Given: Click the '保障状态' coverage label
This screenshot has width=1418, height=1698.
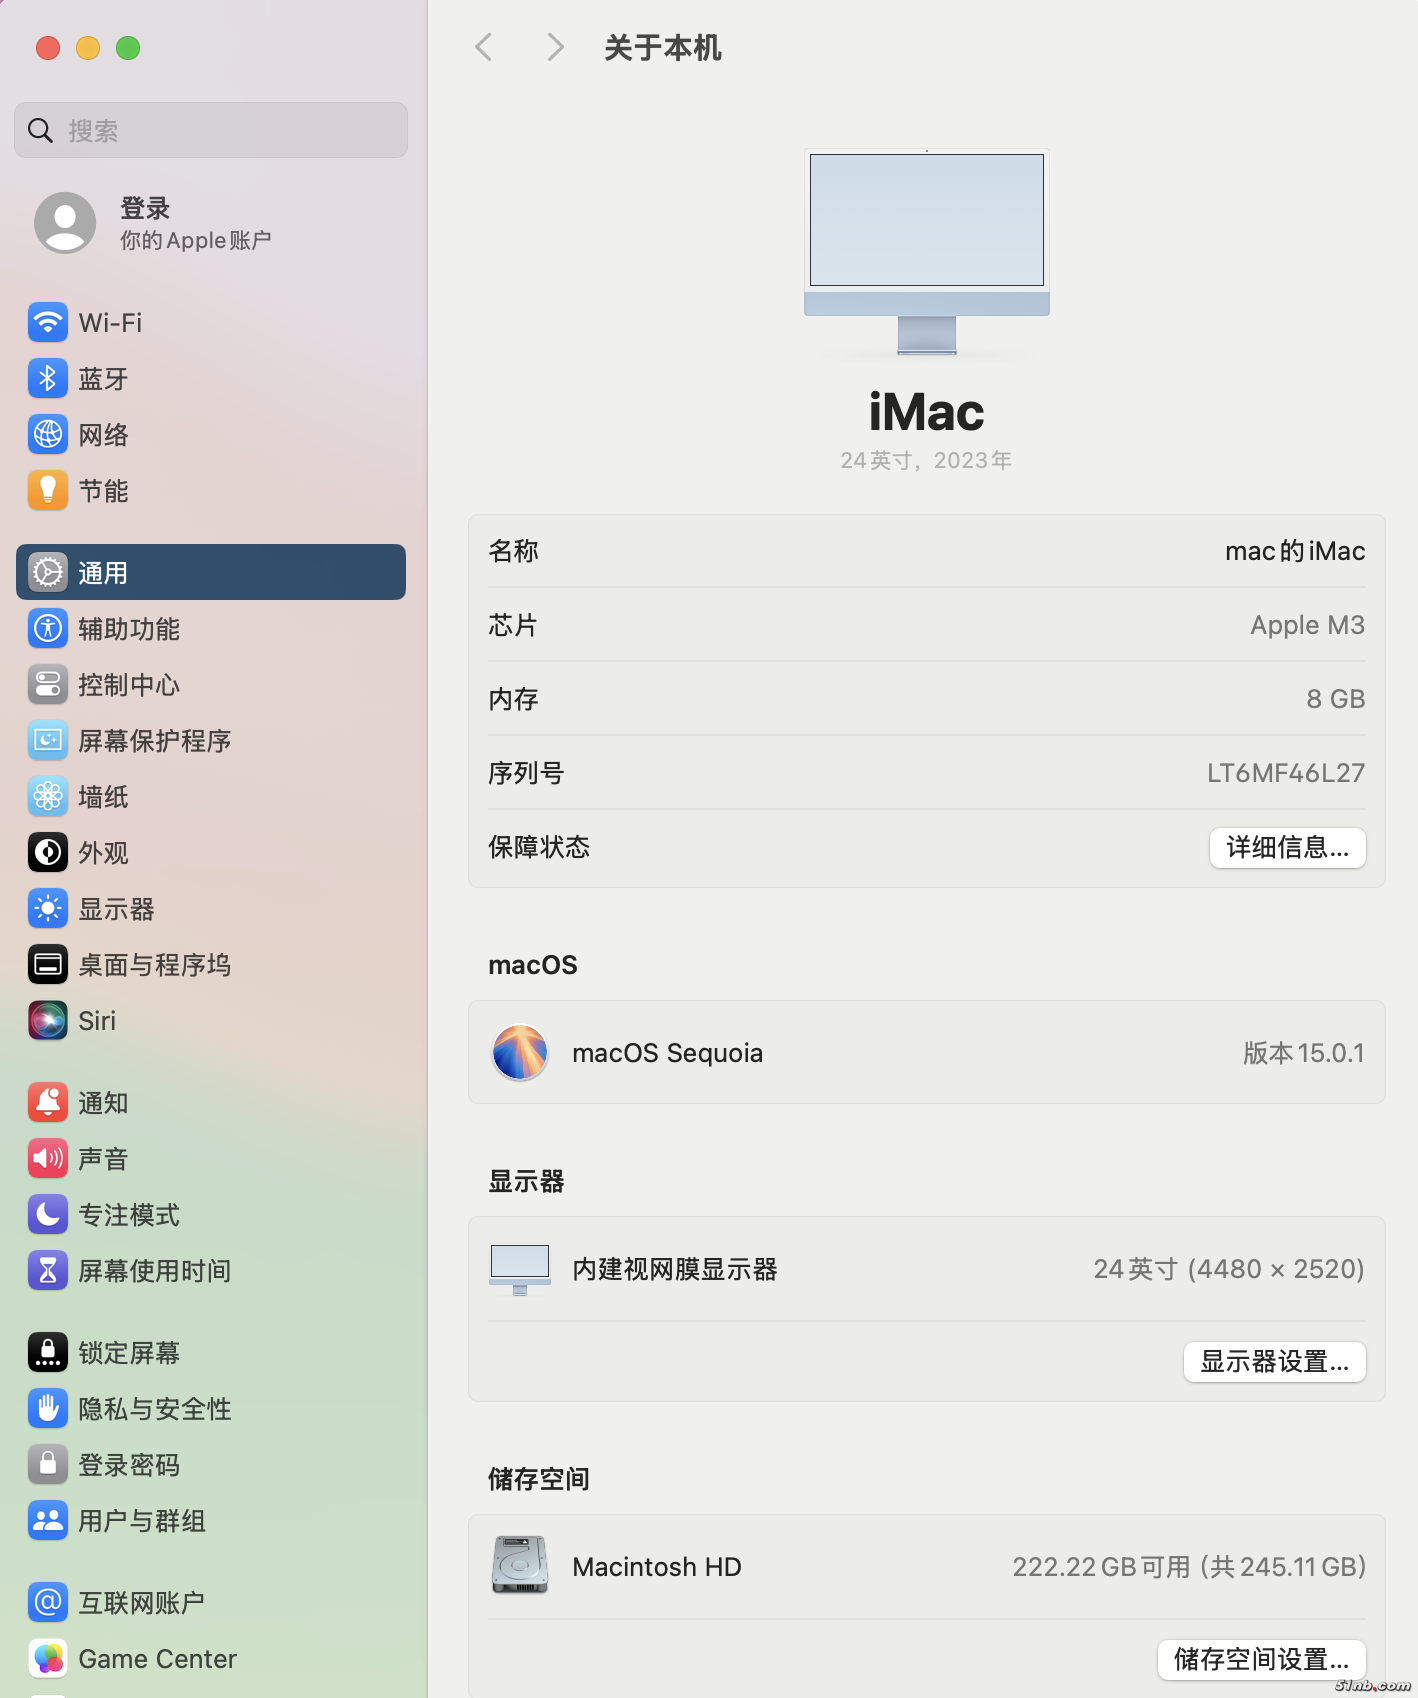Looking at the screenshot, I should click(539, 847).
